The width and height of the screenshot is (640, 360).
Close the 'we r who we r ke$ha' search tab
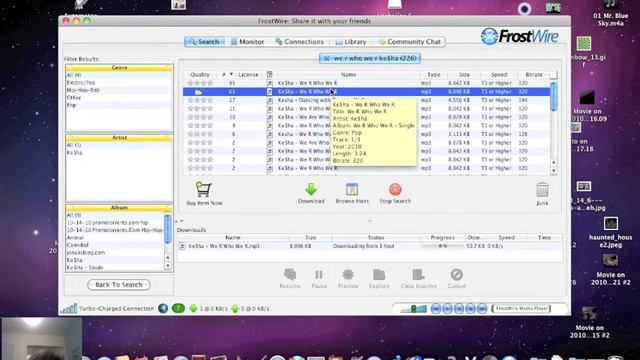tap(326, 58)
